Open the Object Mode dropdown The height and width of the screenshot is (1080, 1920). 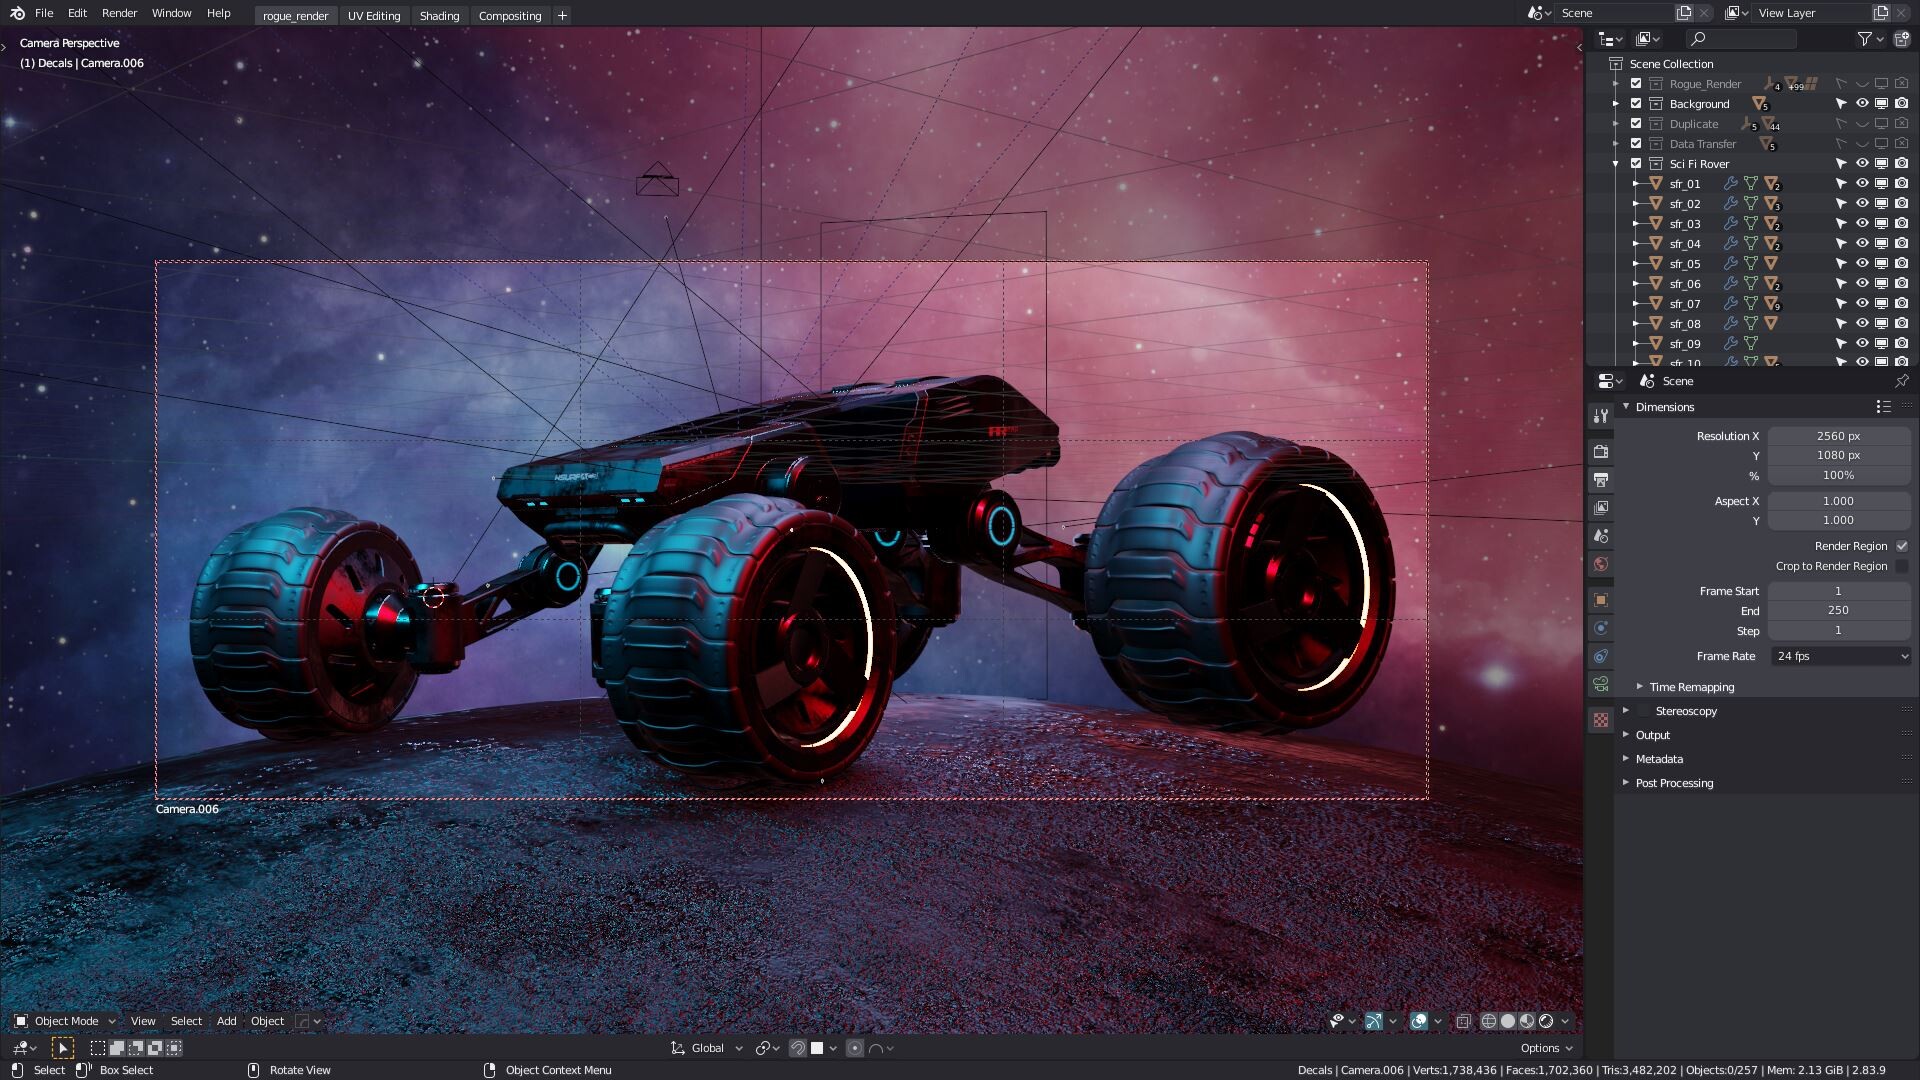[x=65, y=1021]
